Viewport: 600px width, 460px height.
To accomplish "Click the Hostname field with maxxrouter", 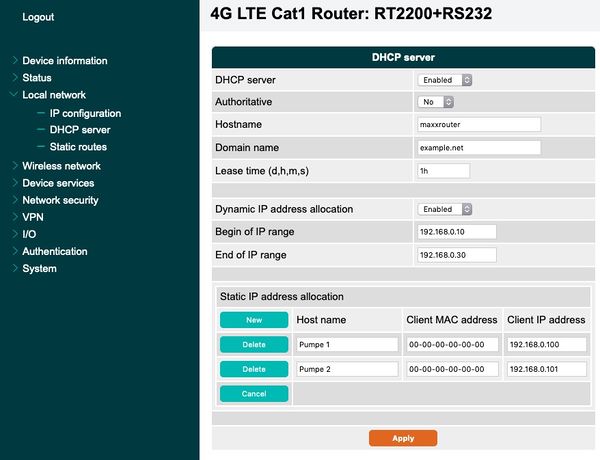I will click(479, 124).
